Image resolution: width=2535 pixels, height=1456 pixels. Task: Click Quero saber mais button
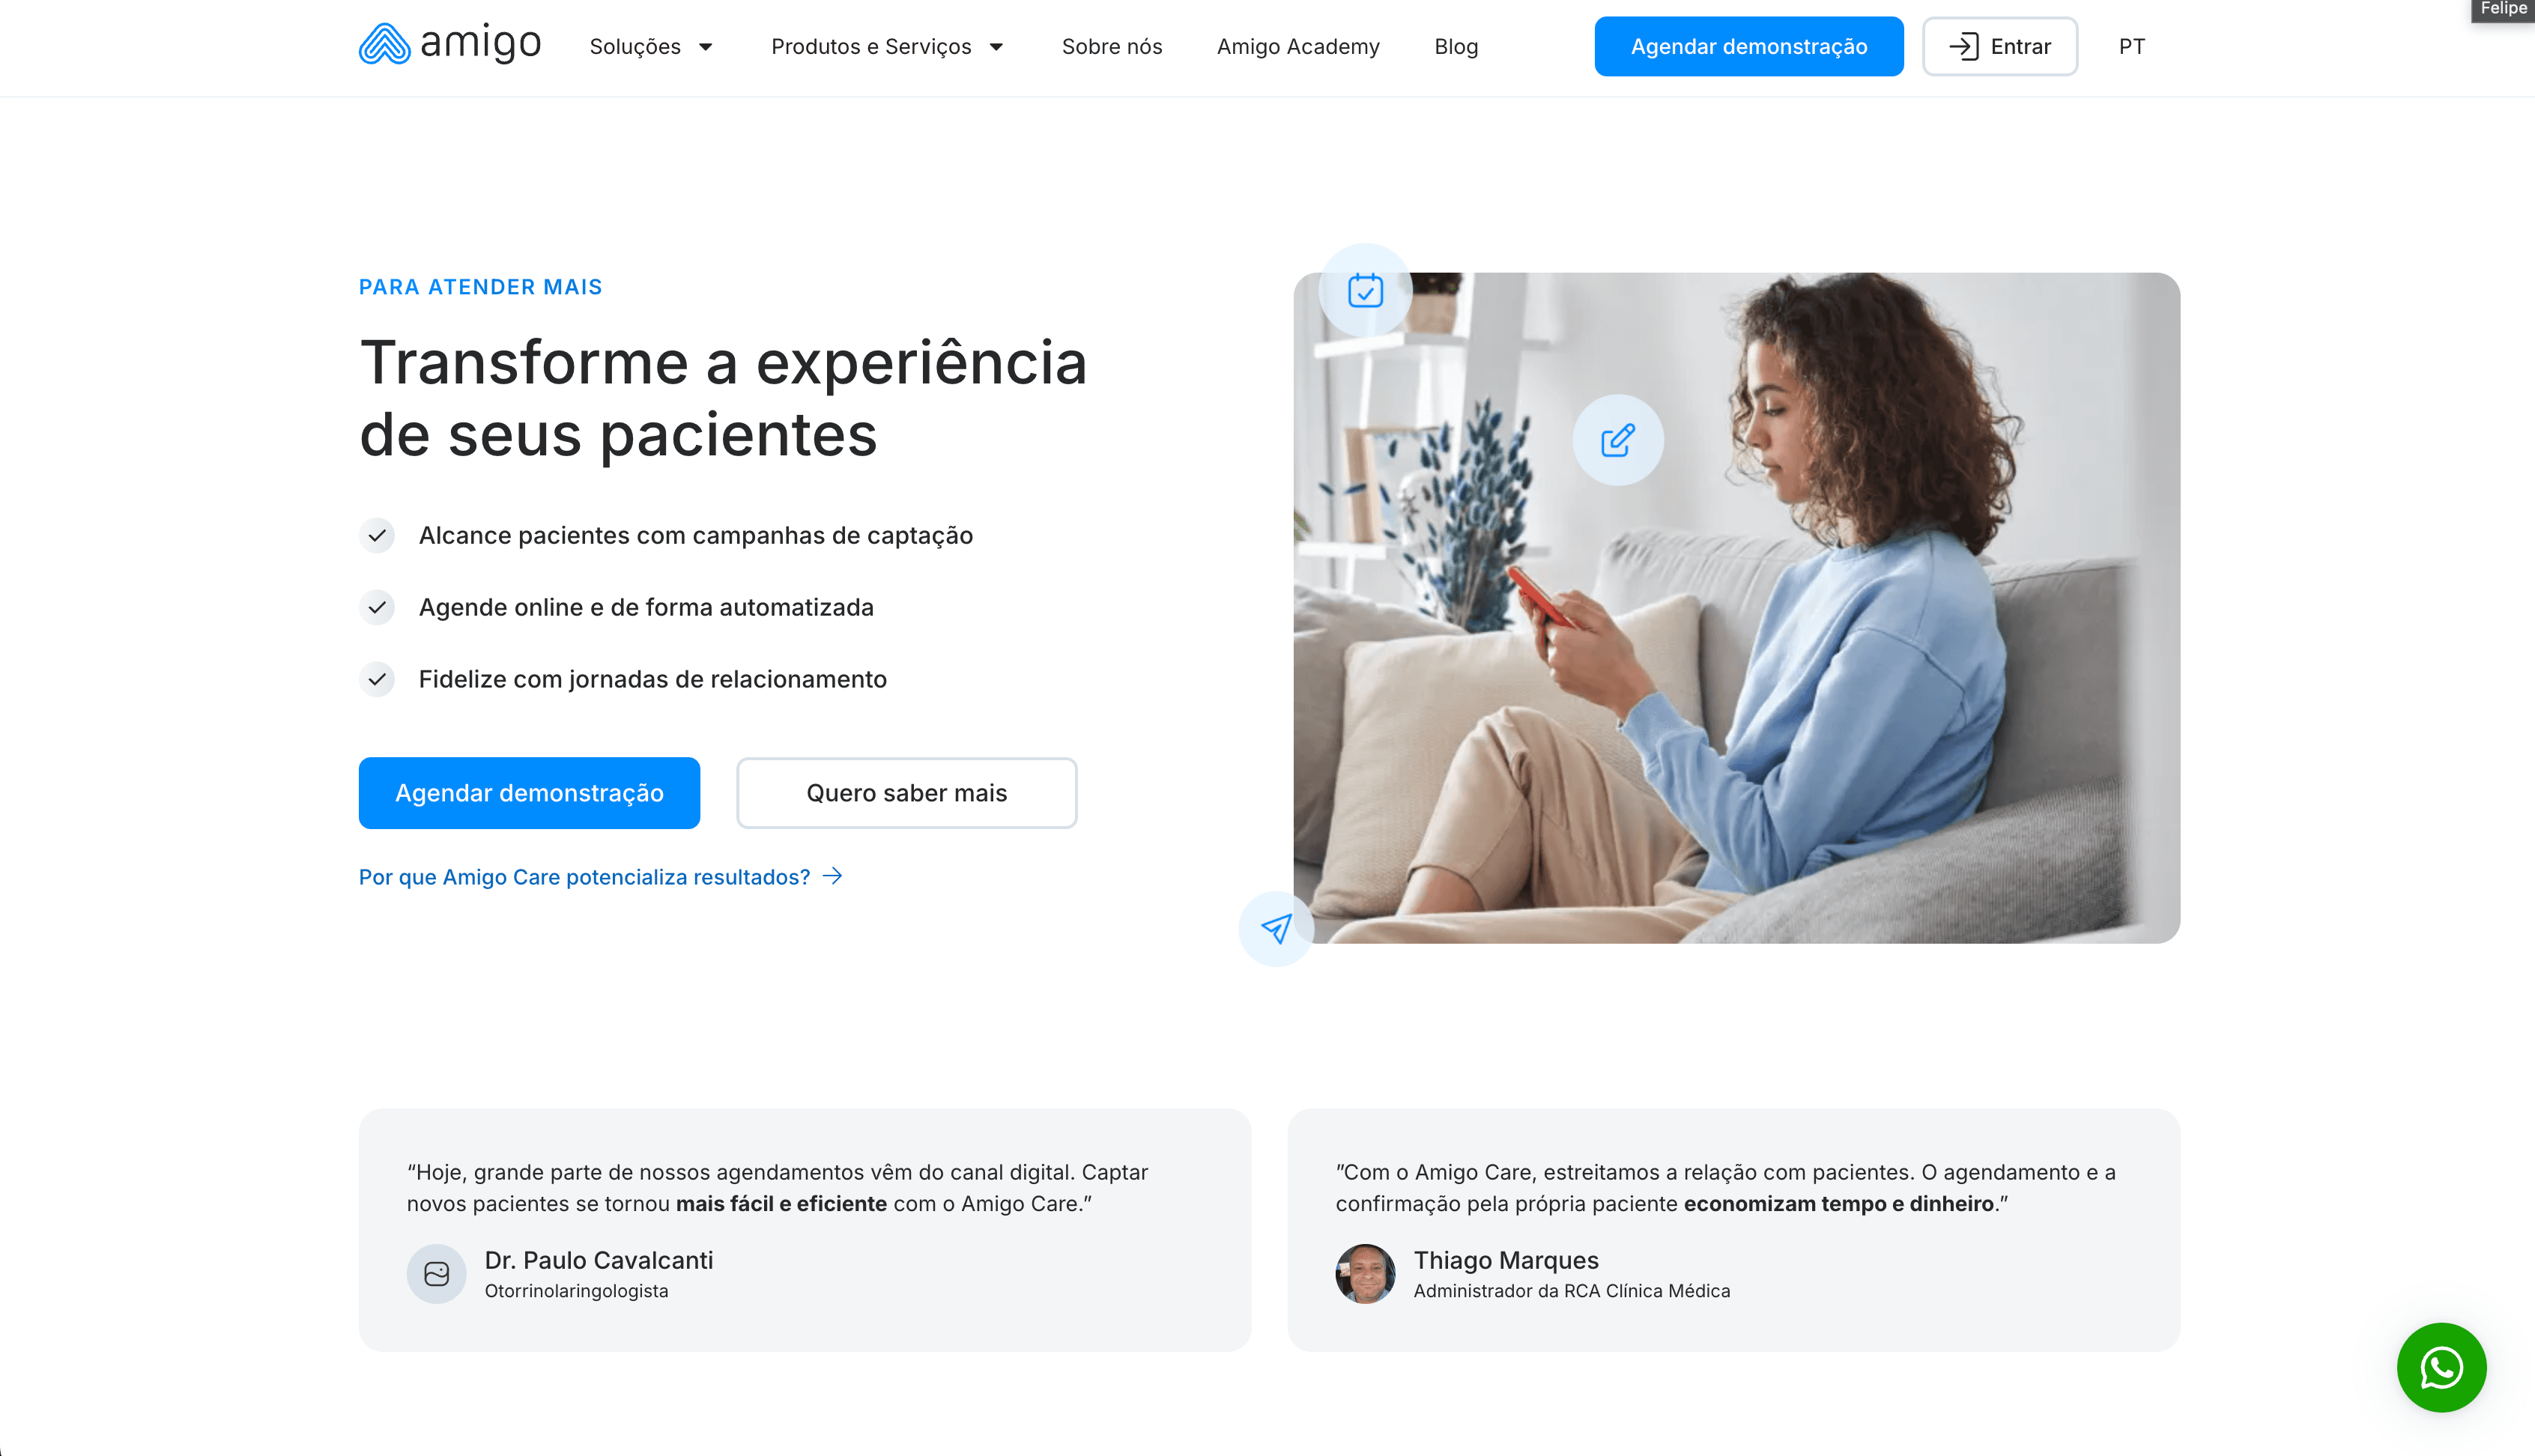coord(906,792)
